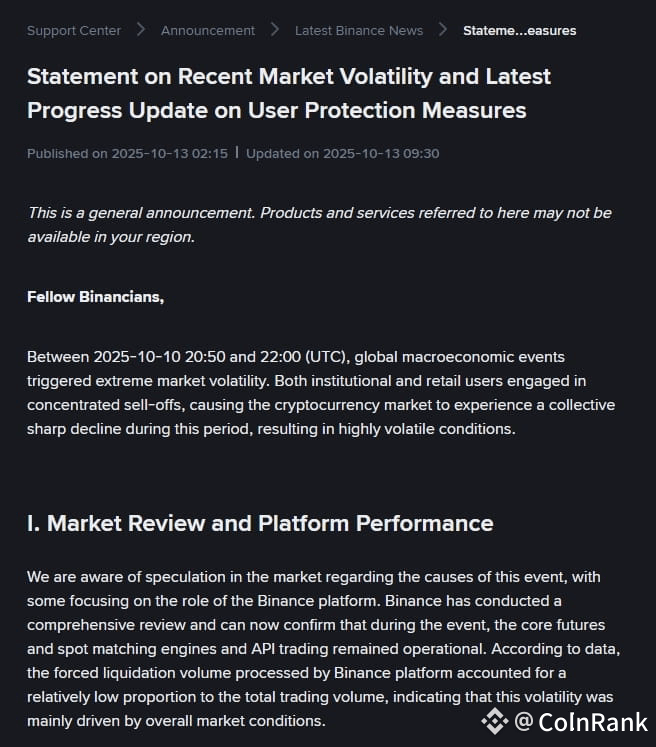Click the @ symbol in the watermark

pyautogui.click(x=524, y=721)
